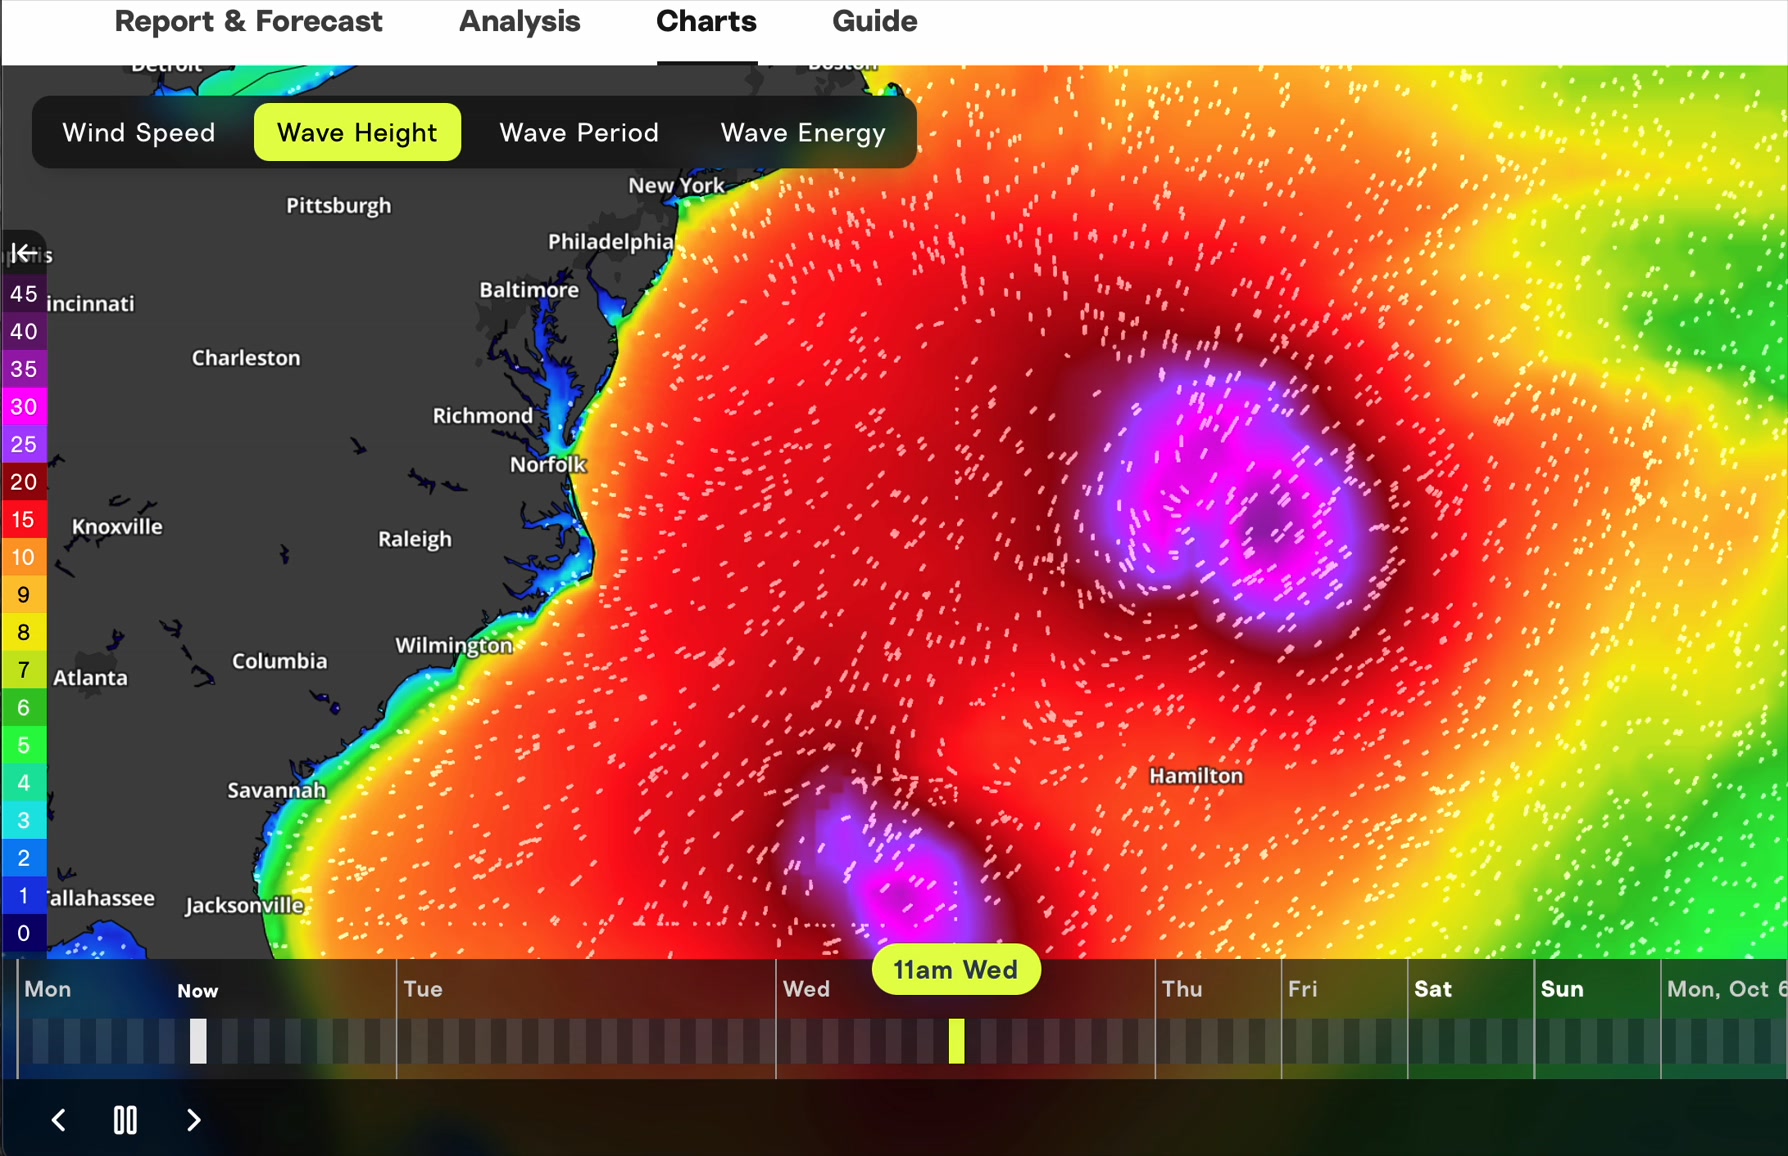Screen dimensions: 1788x1156
Task: Click the Jacksonville map label
Action: point(244,906)
